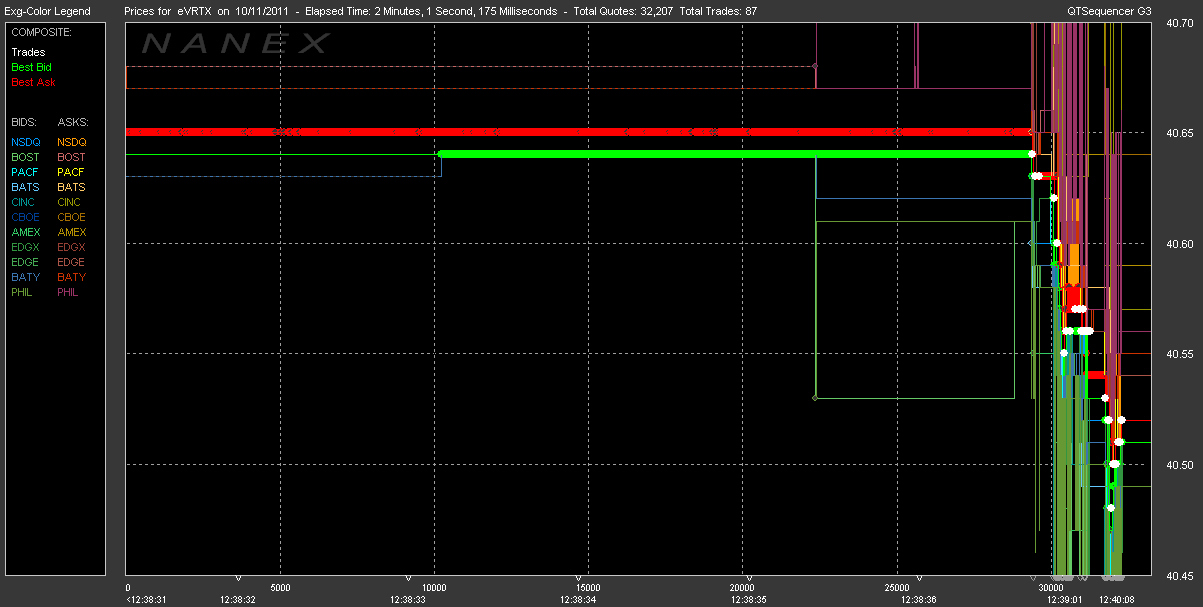Click the time tick marker above 12:38:34

(x=580, y=578)
